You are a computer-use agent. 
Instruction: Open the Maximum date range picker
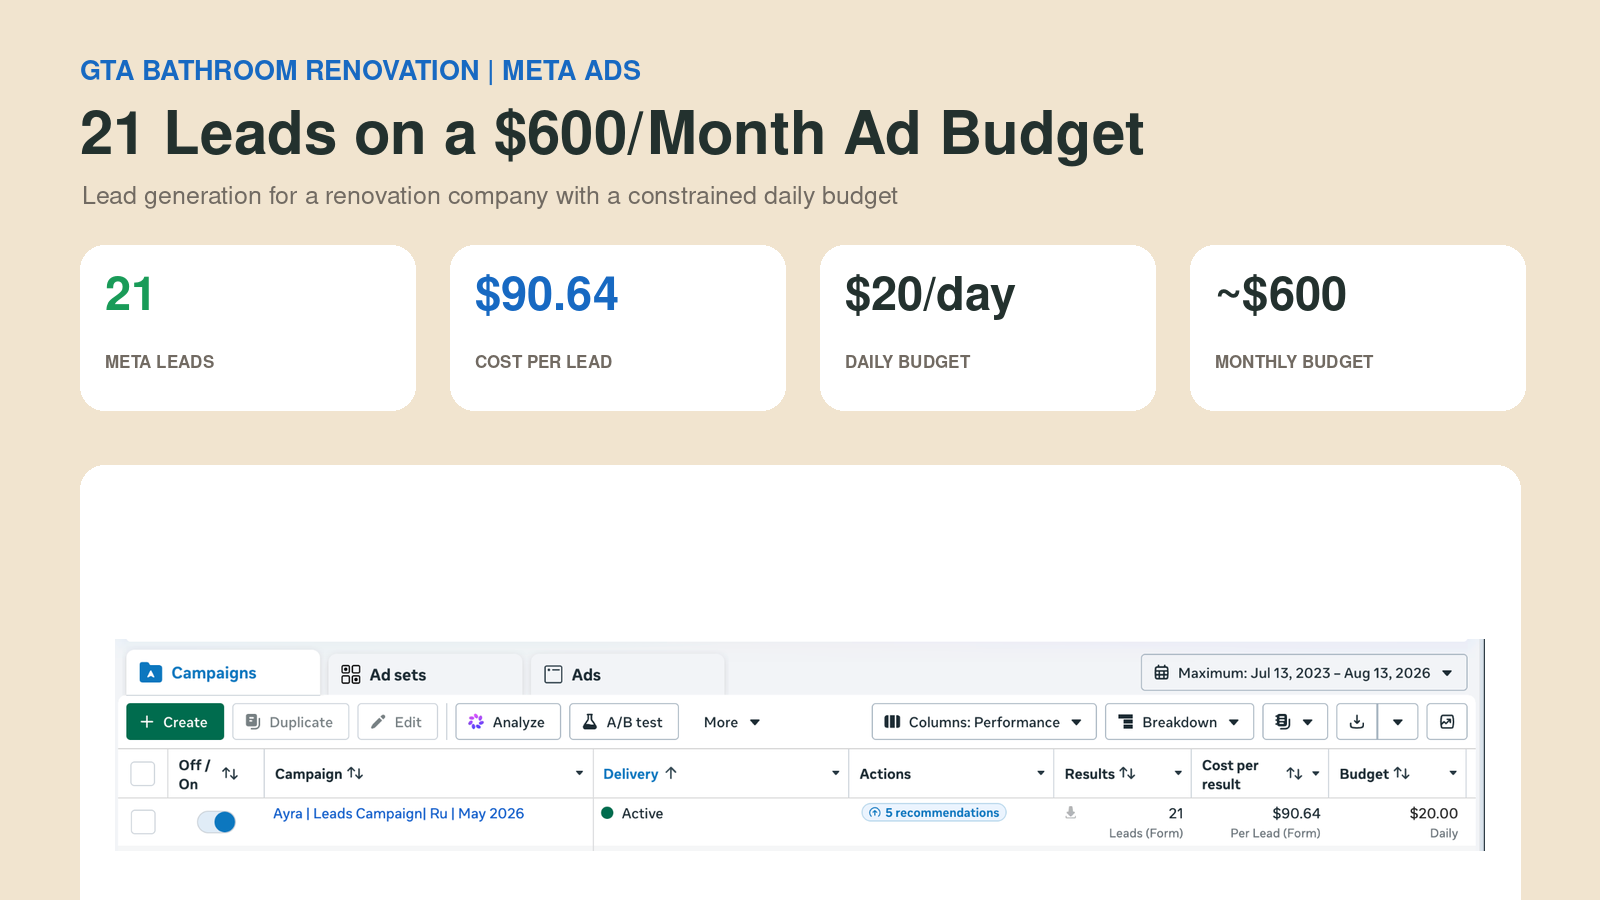[1304, 673]
